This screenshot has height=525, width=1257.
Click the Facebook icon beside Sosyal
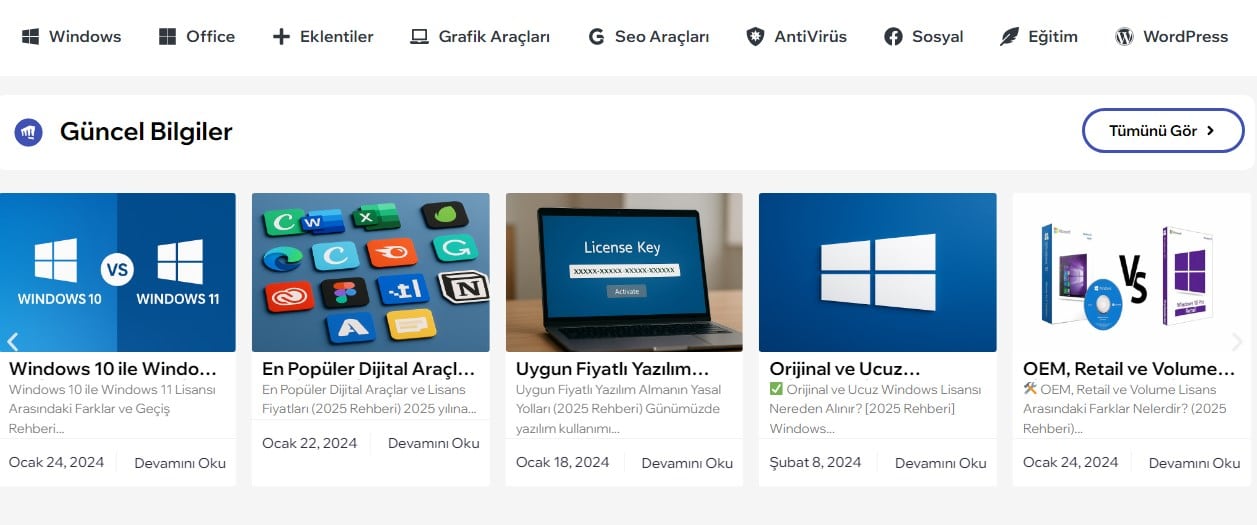(x=893, y=37)
